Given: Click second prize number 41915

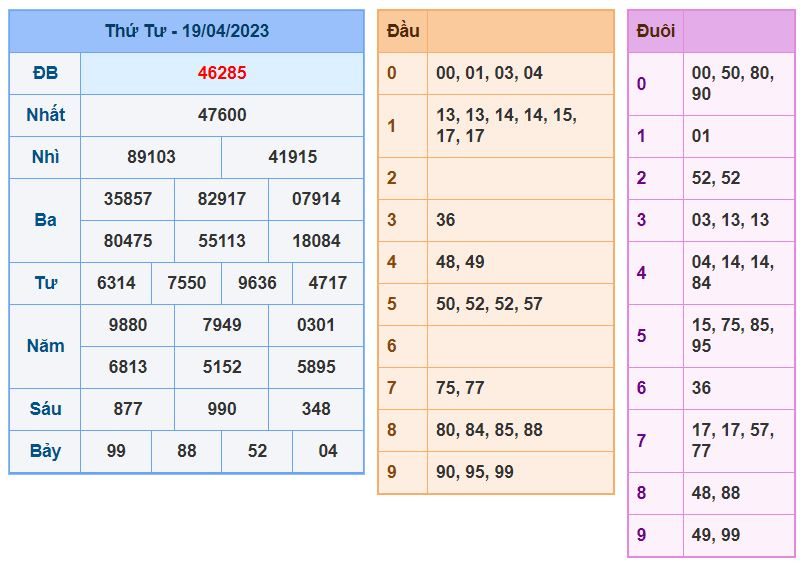Looking at the screenshot, I should (x=293, y=157).
